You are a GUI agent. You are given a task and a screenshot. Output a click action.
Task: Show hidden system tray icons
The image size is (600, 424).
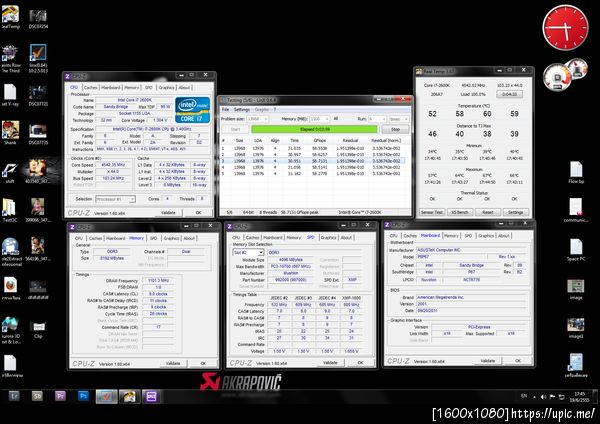[535, 397]
